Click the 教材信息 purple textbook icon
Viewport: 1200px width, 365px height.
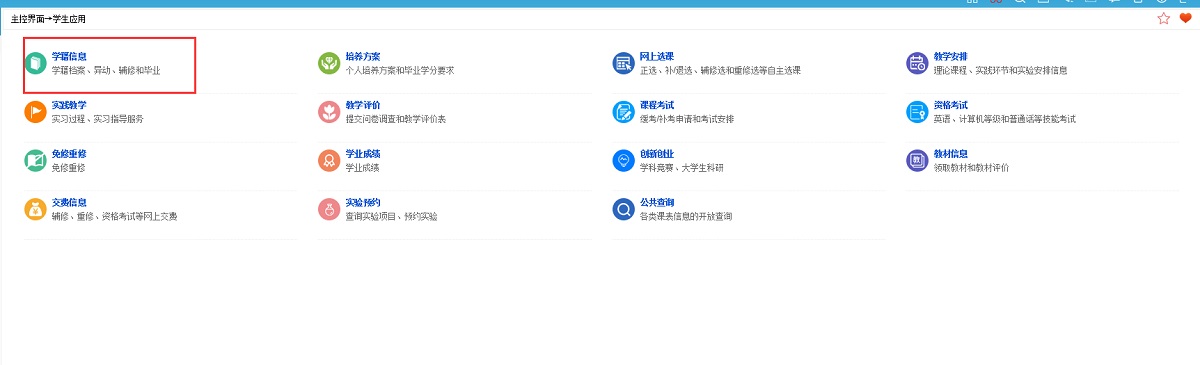(x=917, y=161)
